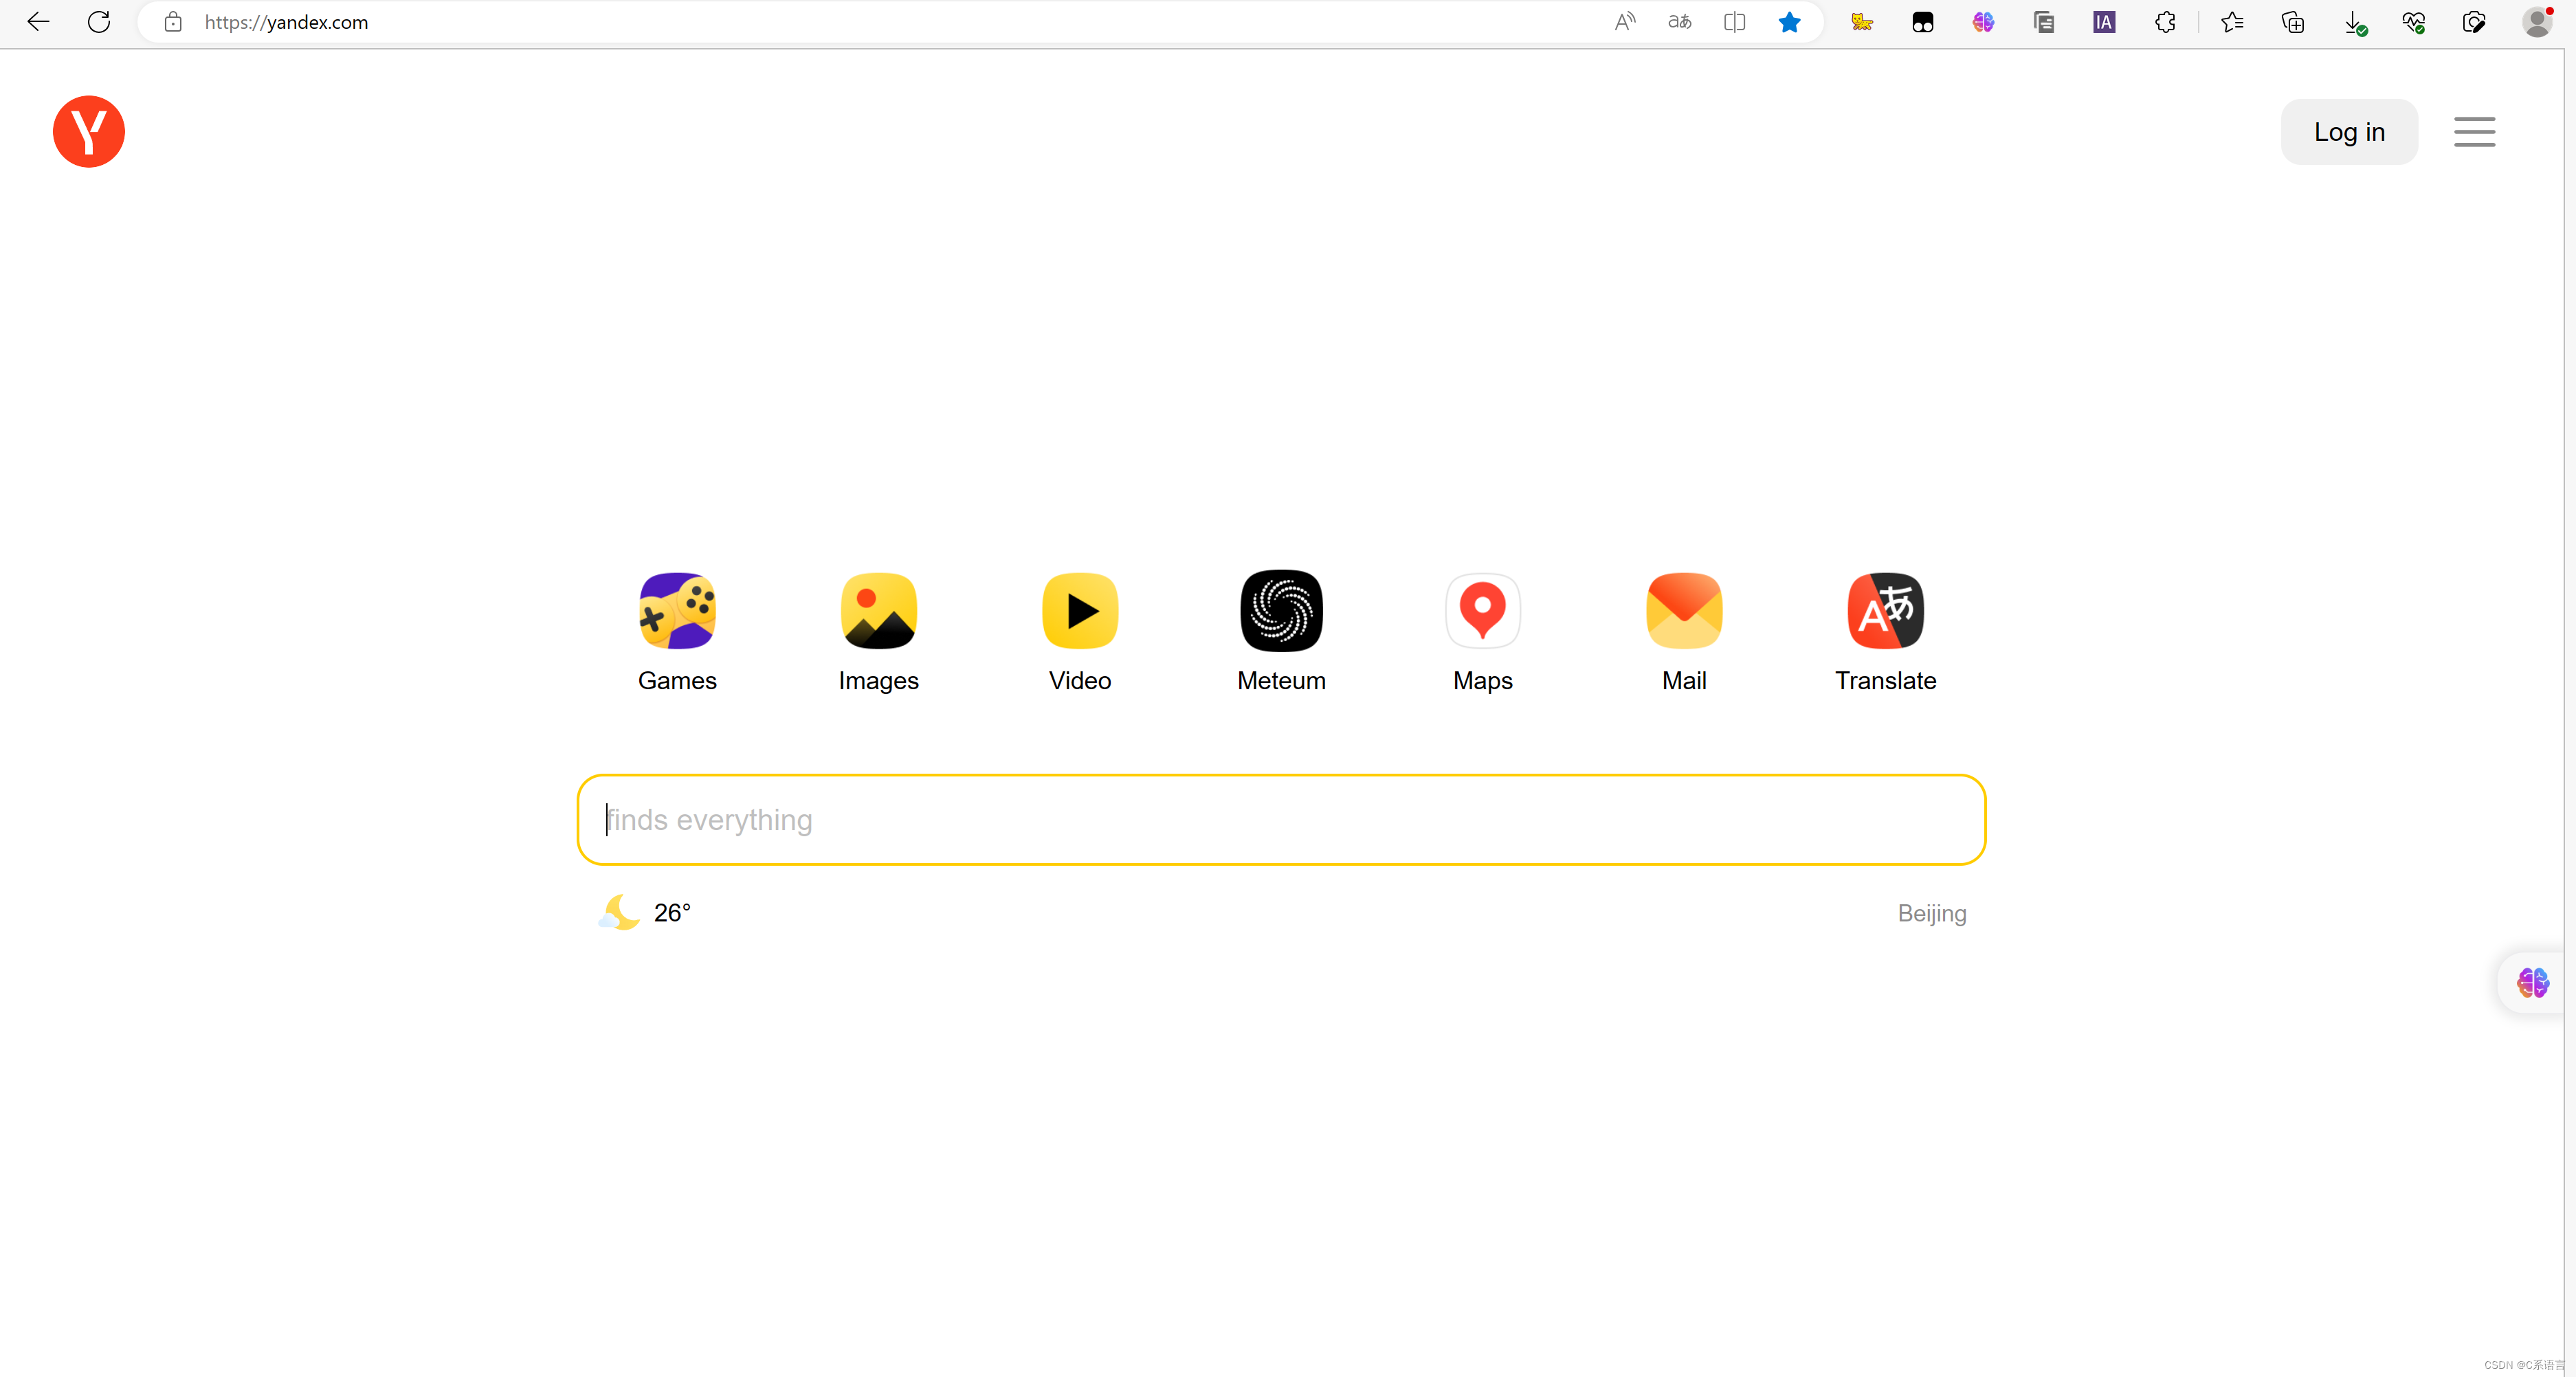Click the Yandex red Y logo
Viewport: 2576px width, 1377px height.
(89, 131)
